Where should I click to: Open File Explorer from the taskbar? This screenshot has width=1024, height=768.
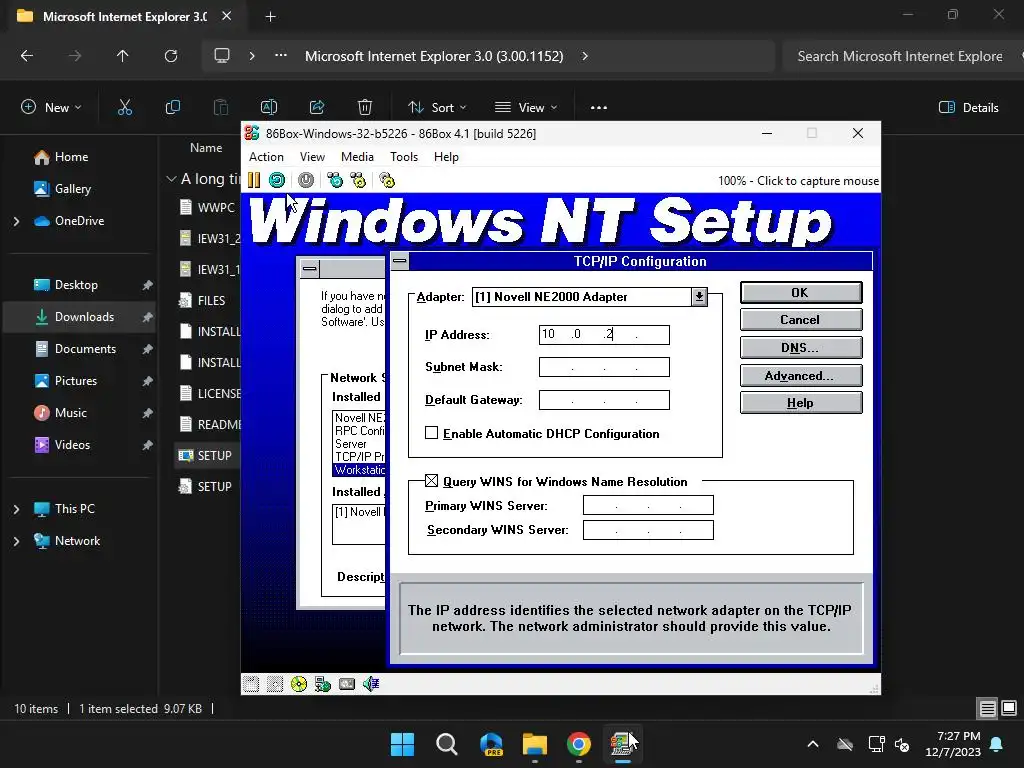pyautogui.click(x=535, y=744)
